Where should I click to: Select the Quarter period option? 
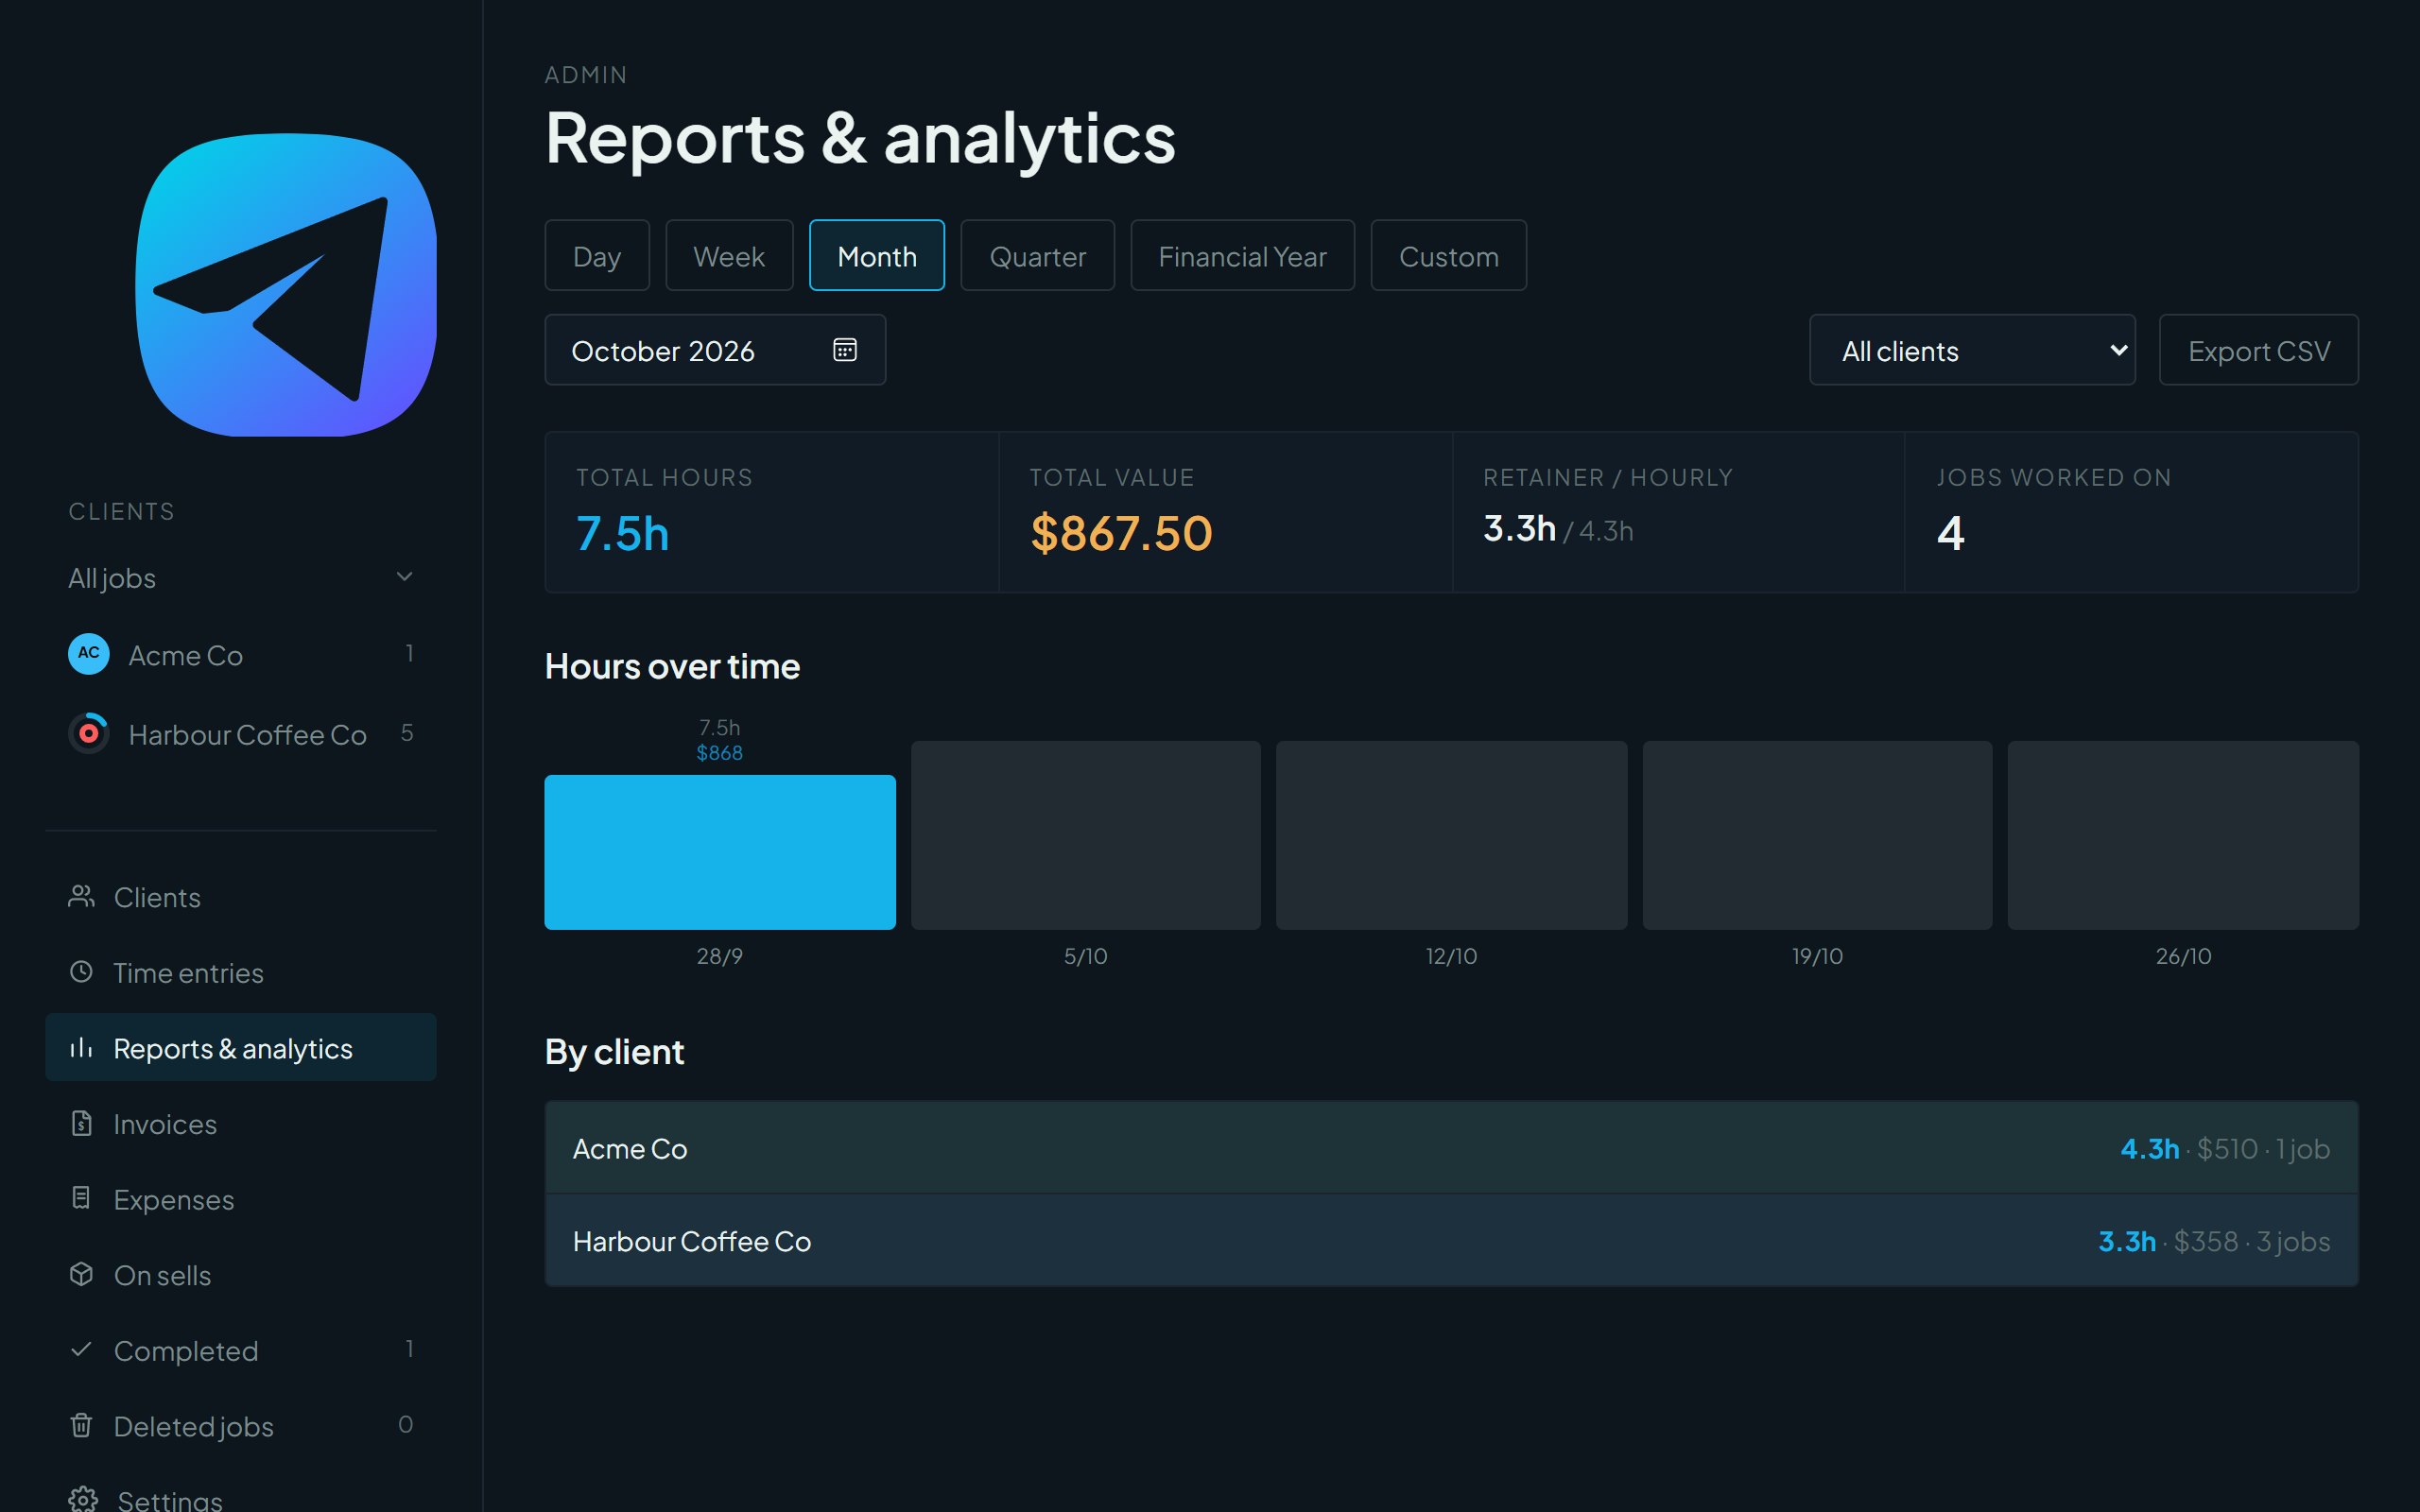[1037, 255]
